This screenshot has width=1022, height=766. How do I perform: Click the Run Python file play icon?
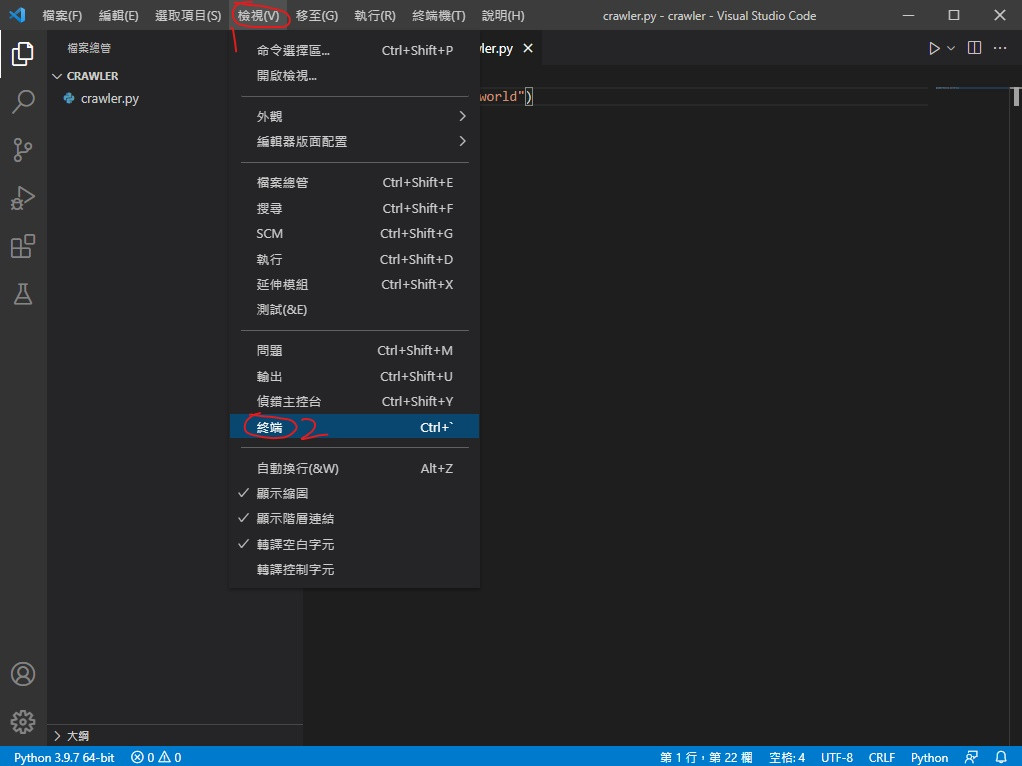click(x=934, y=48)
